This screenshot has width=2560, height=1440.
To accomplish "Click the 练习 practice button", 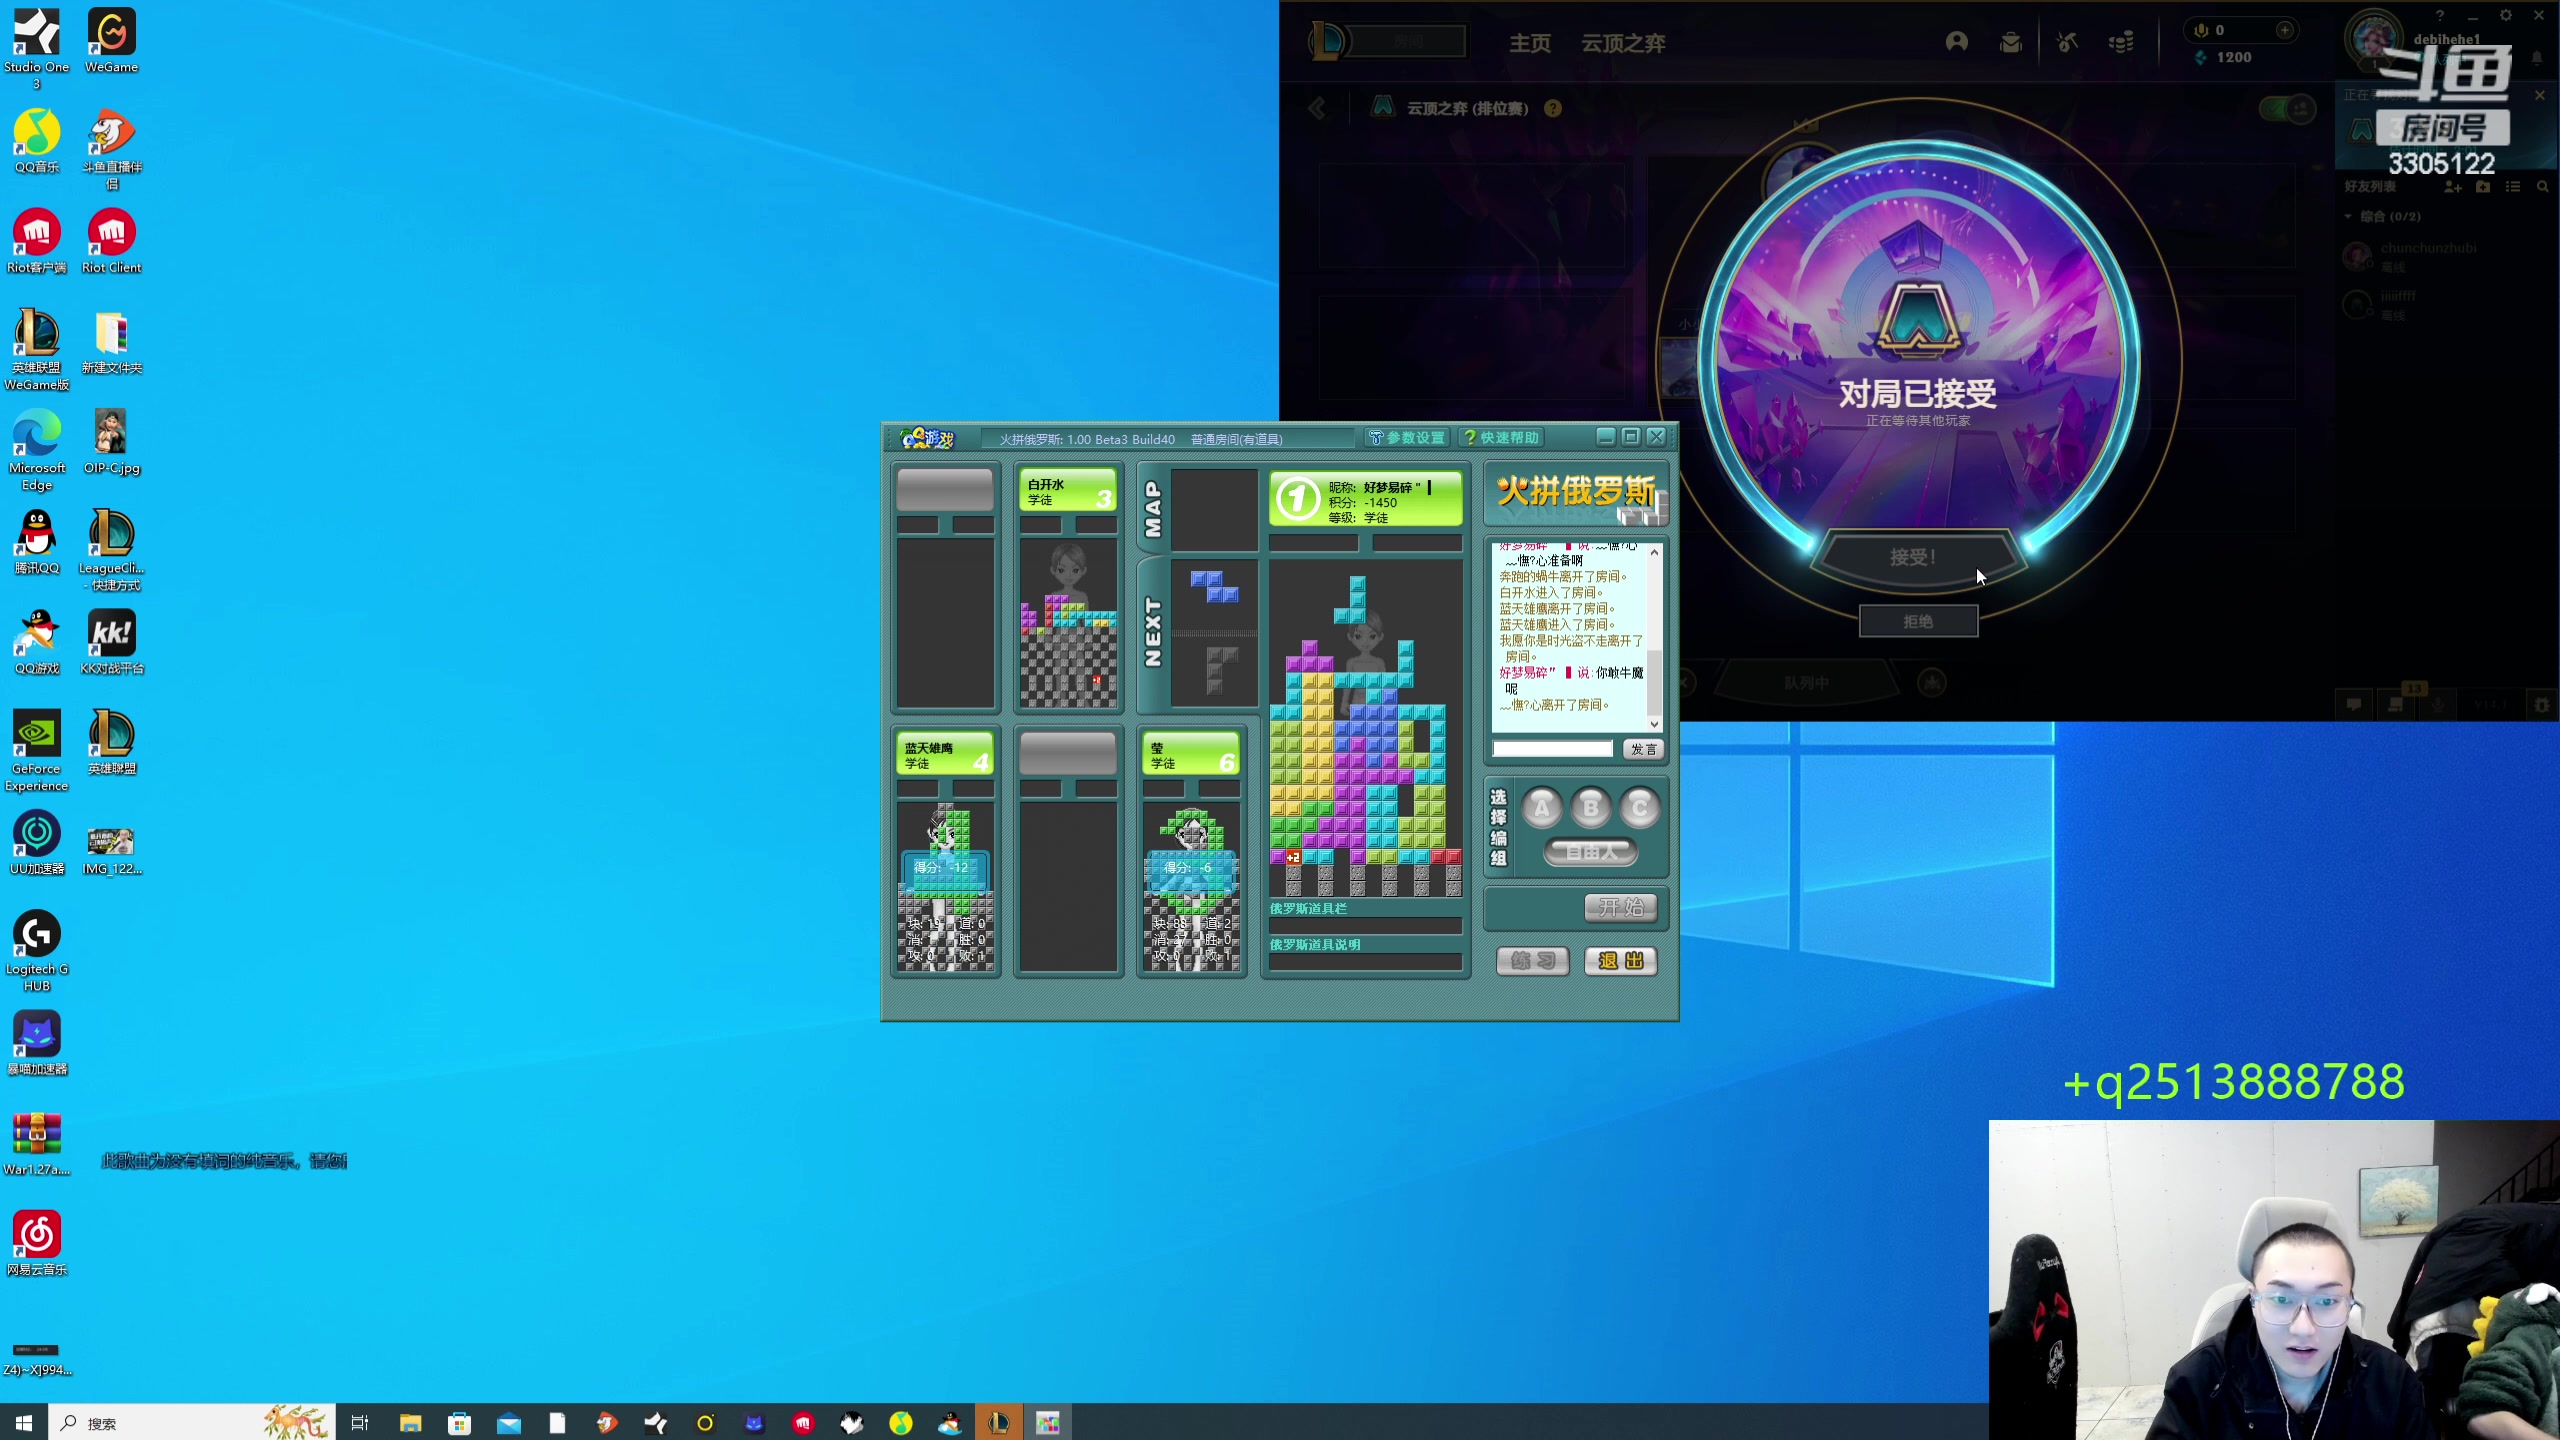I will (1533, 961).
